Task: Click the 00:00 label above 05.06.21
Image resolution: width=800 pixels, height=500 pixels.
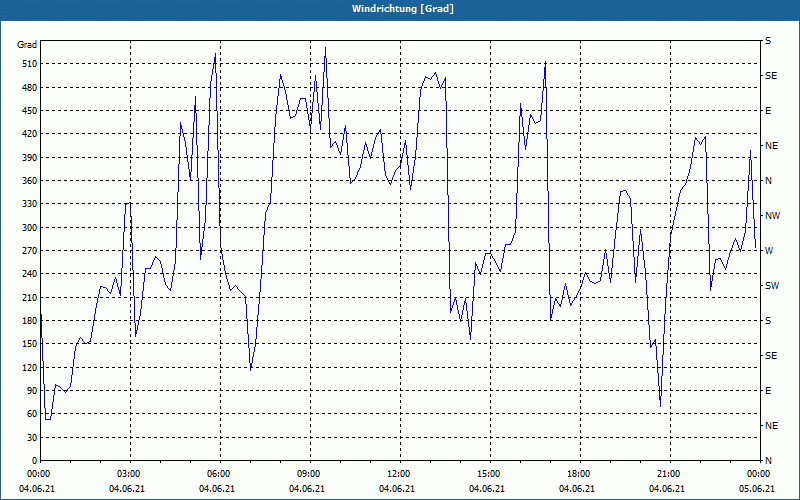Action: [x=759, y=473]
